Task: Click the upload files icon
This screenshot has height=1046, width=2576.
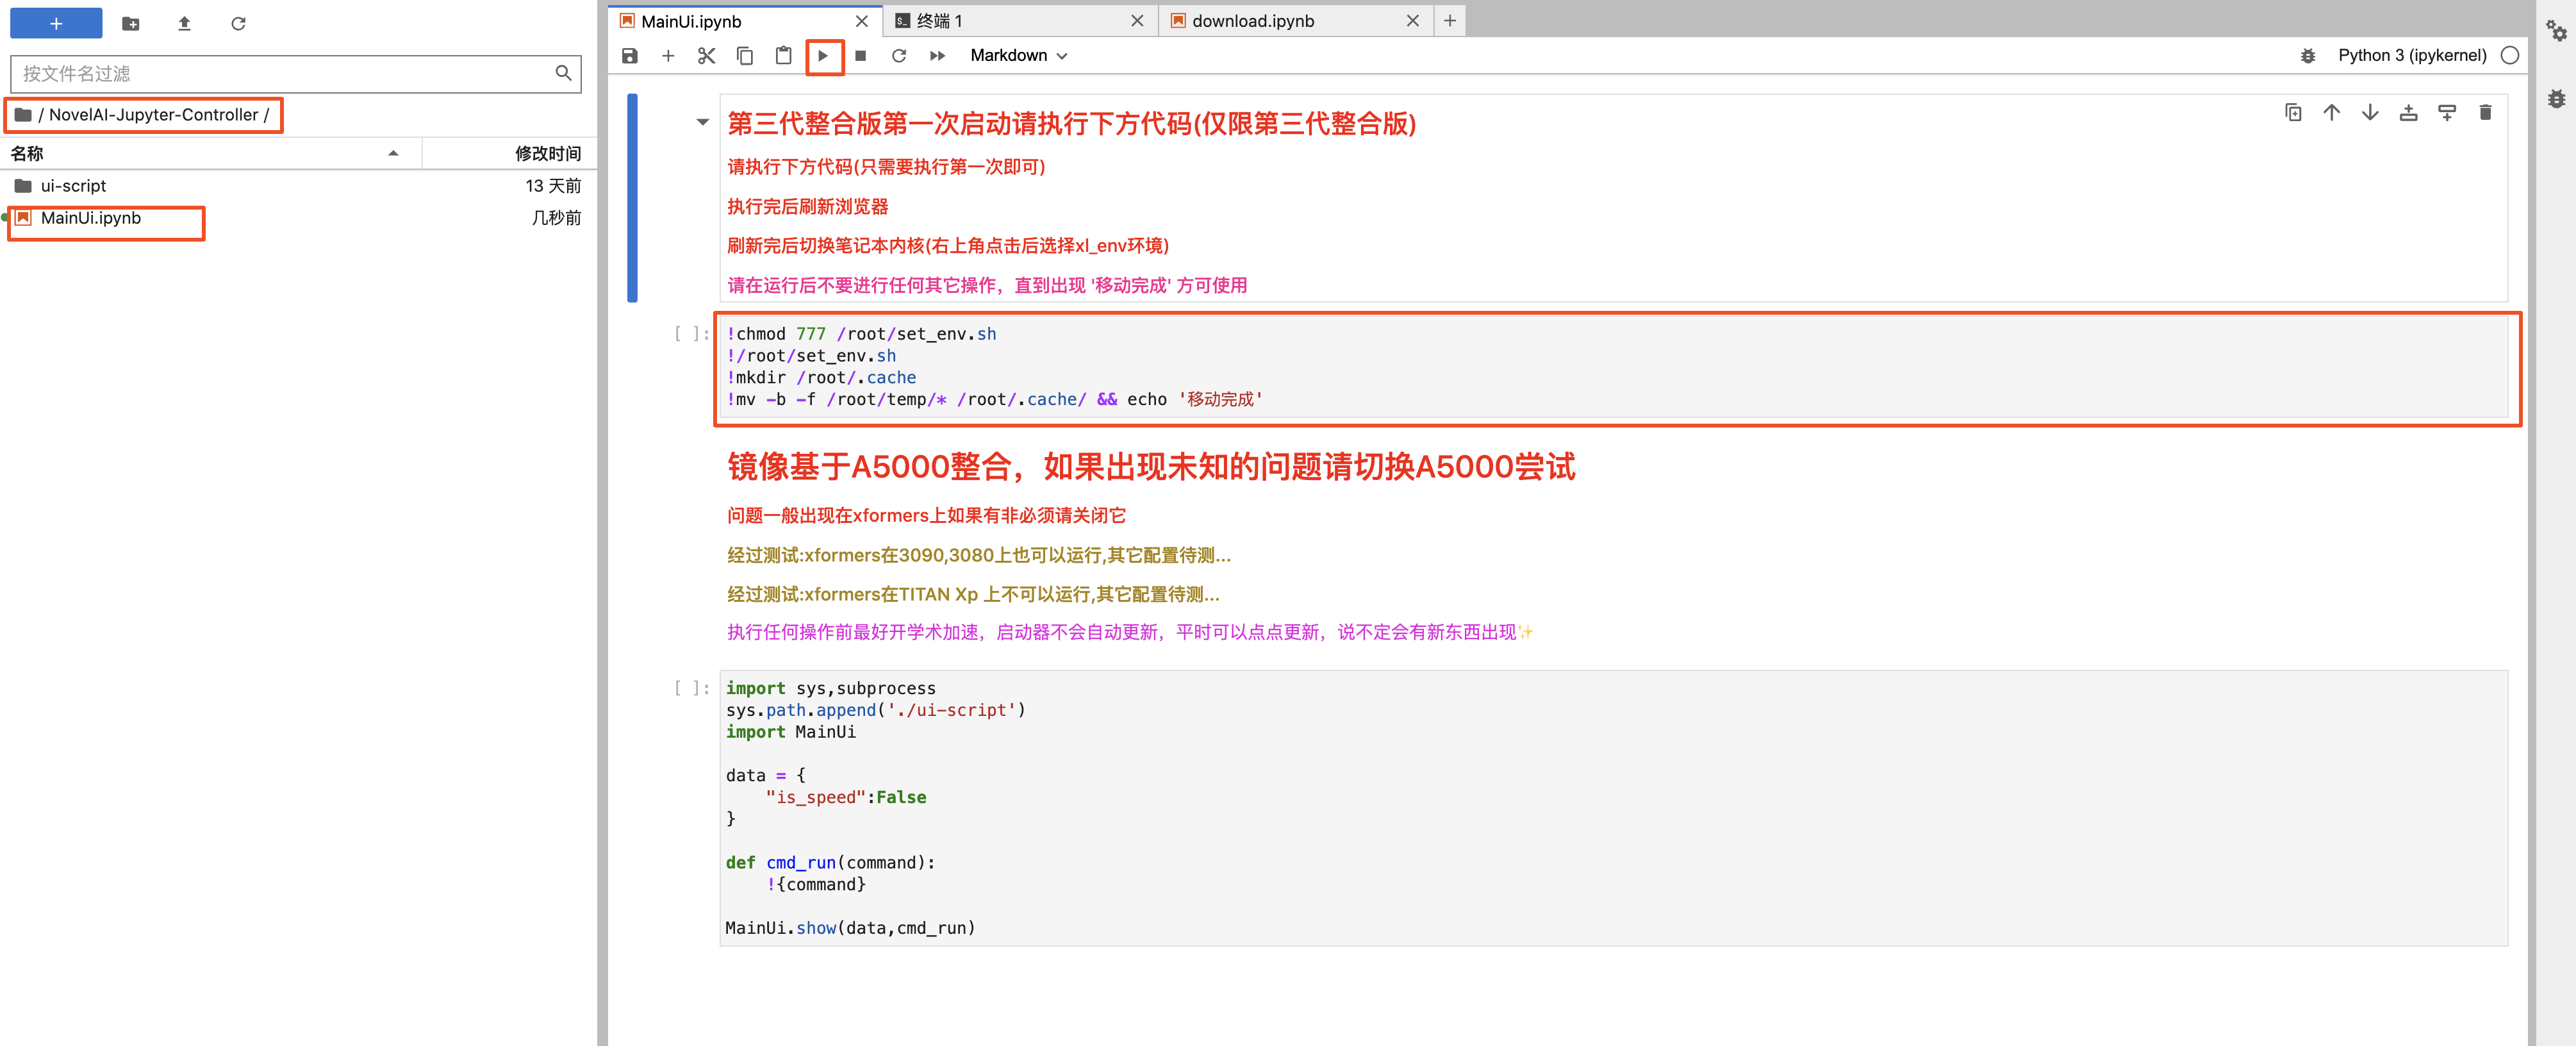Action: 184,24
